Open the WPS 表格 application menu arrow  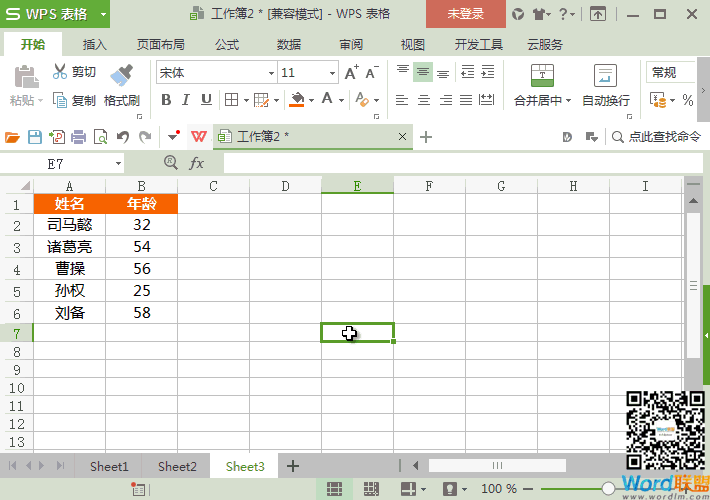[x=103, y=14]
